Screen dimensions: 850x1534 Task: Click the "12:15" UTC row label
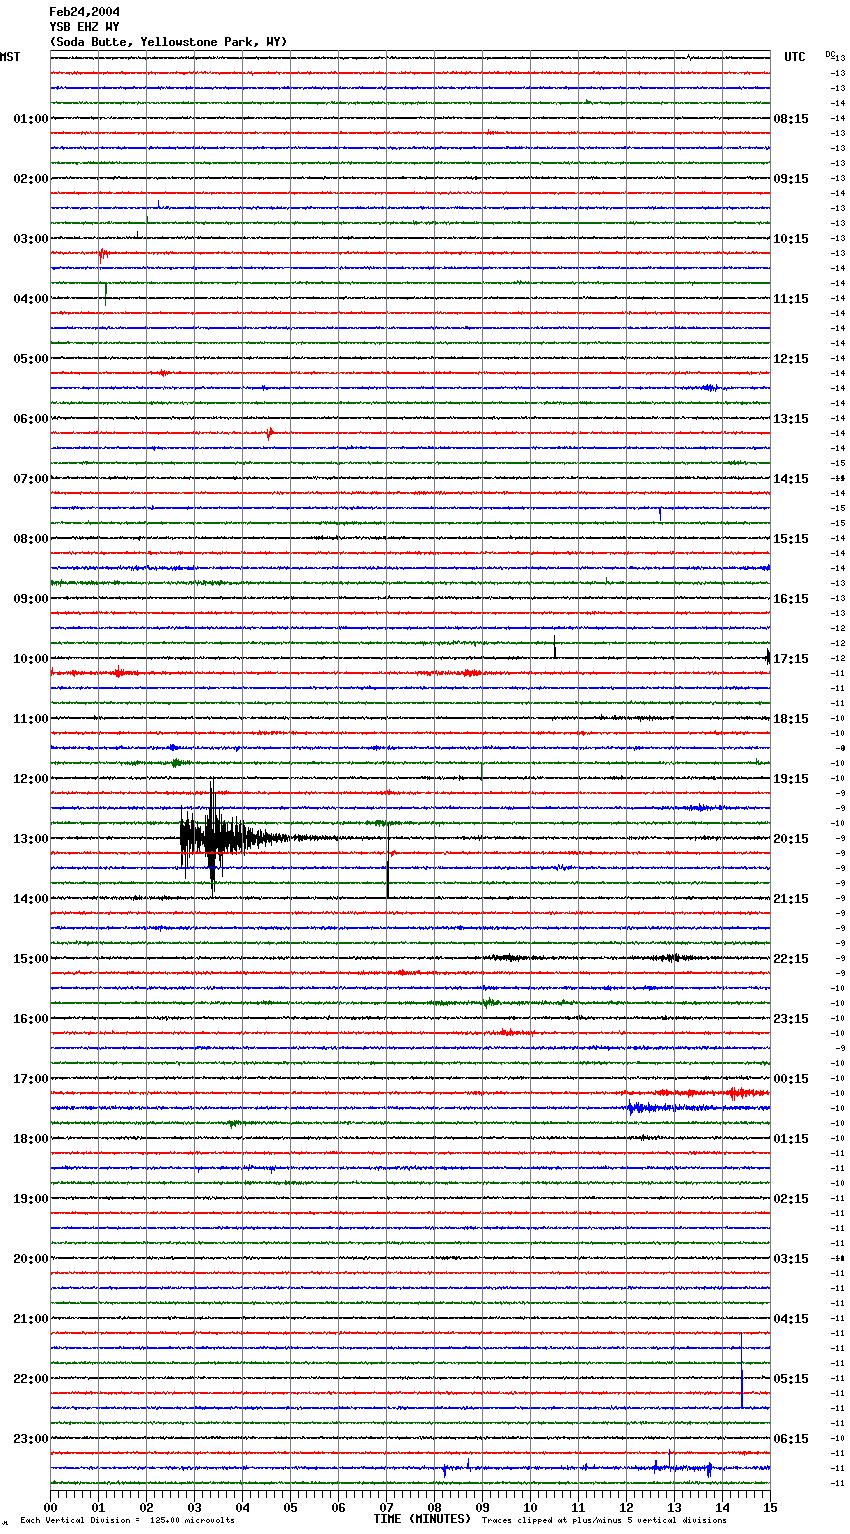[791, 359]
